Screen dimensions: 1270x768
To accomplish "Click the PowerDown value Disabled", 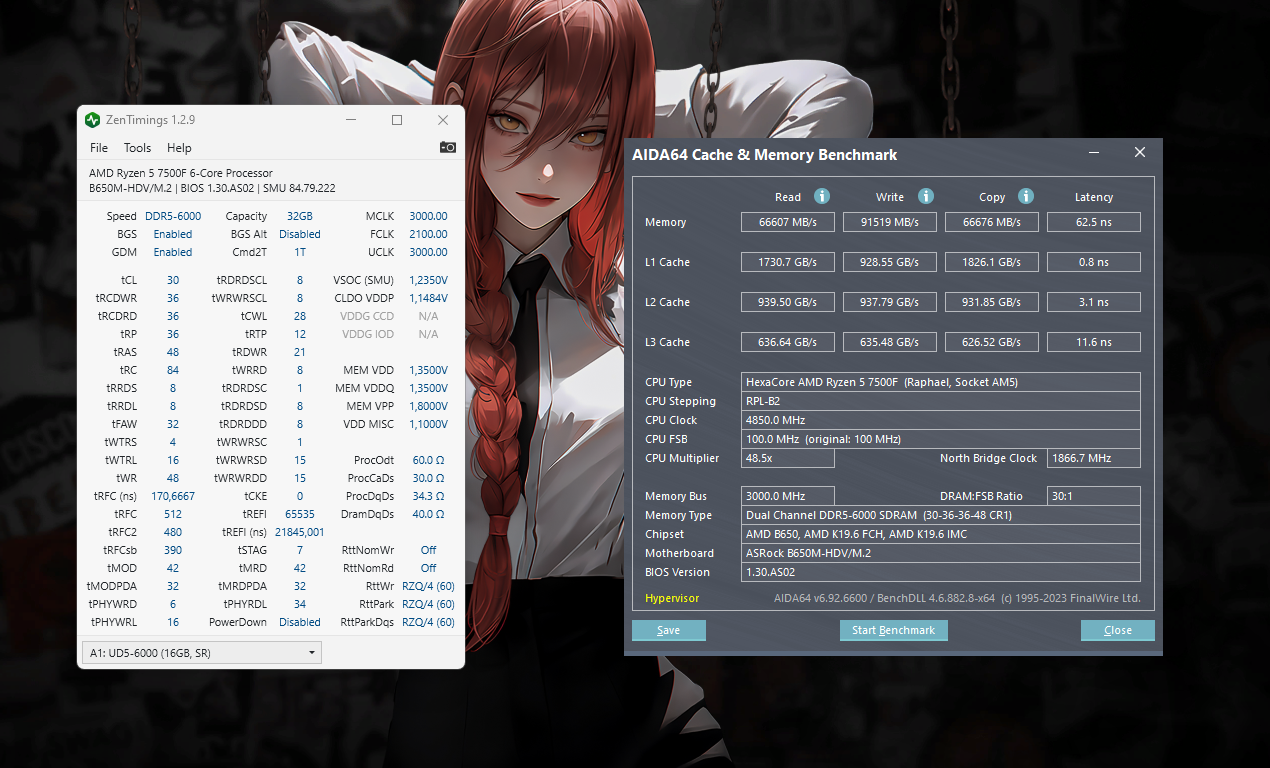I will tap(300, 622).
